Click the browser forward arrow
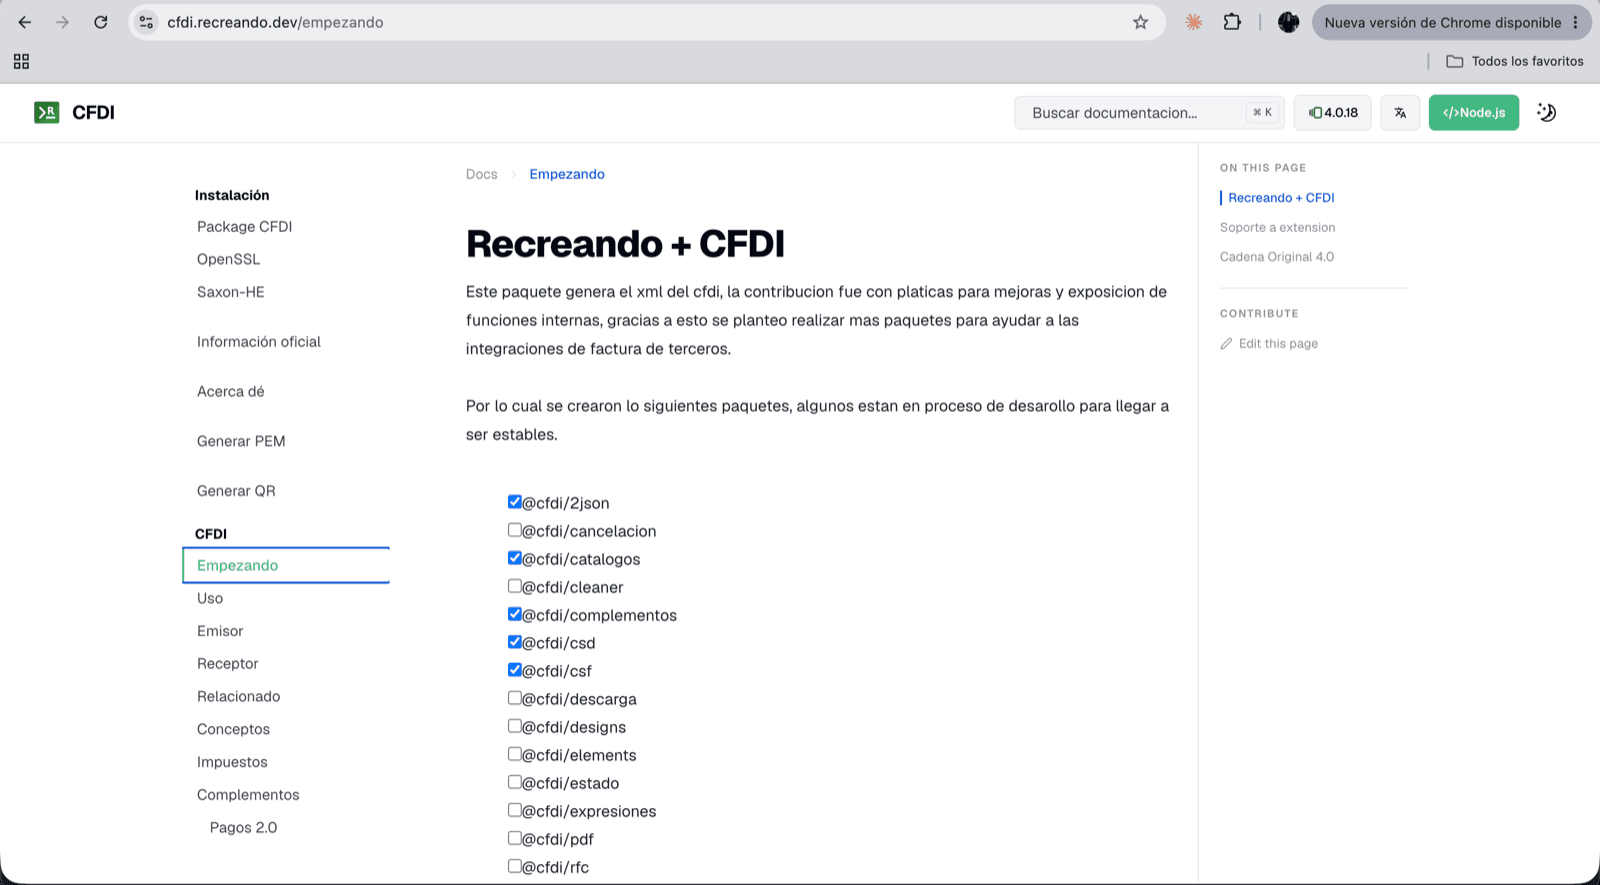This screenshot has width=1600, height=885. [63, 22]
